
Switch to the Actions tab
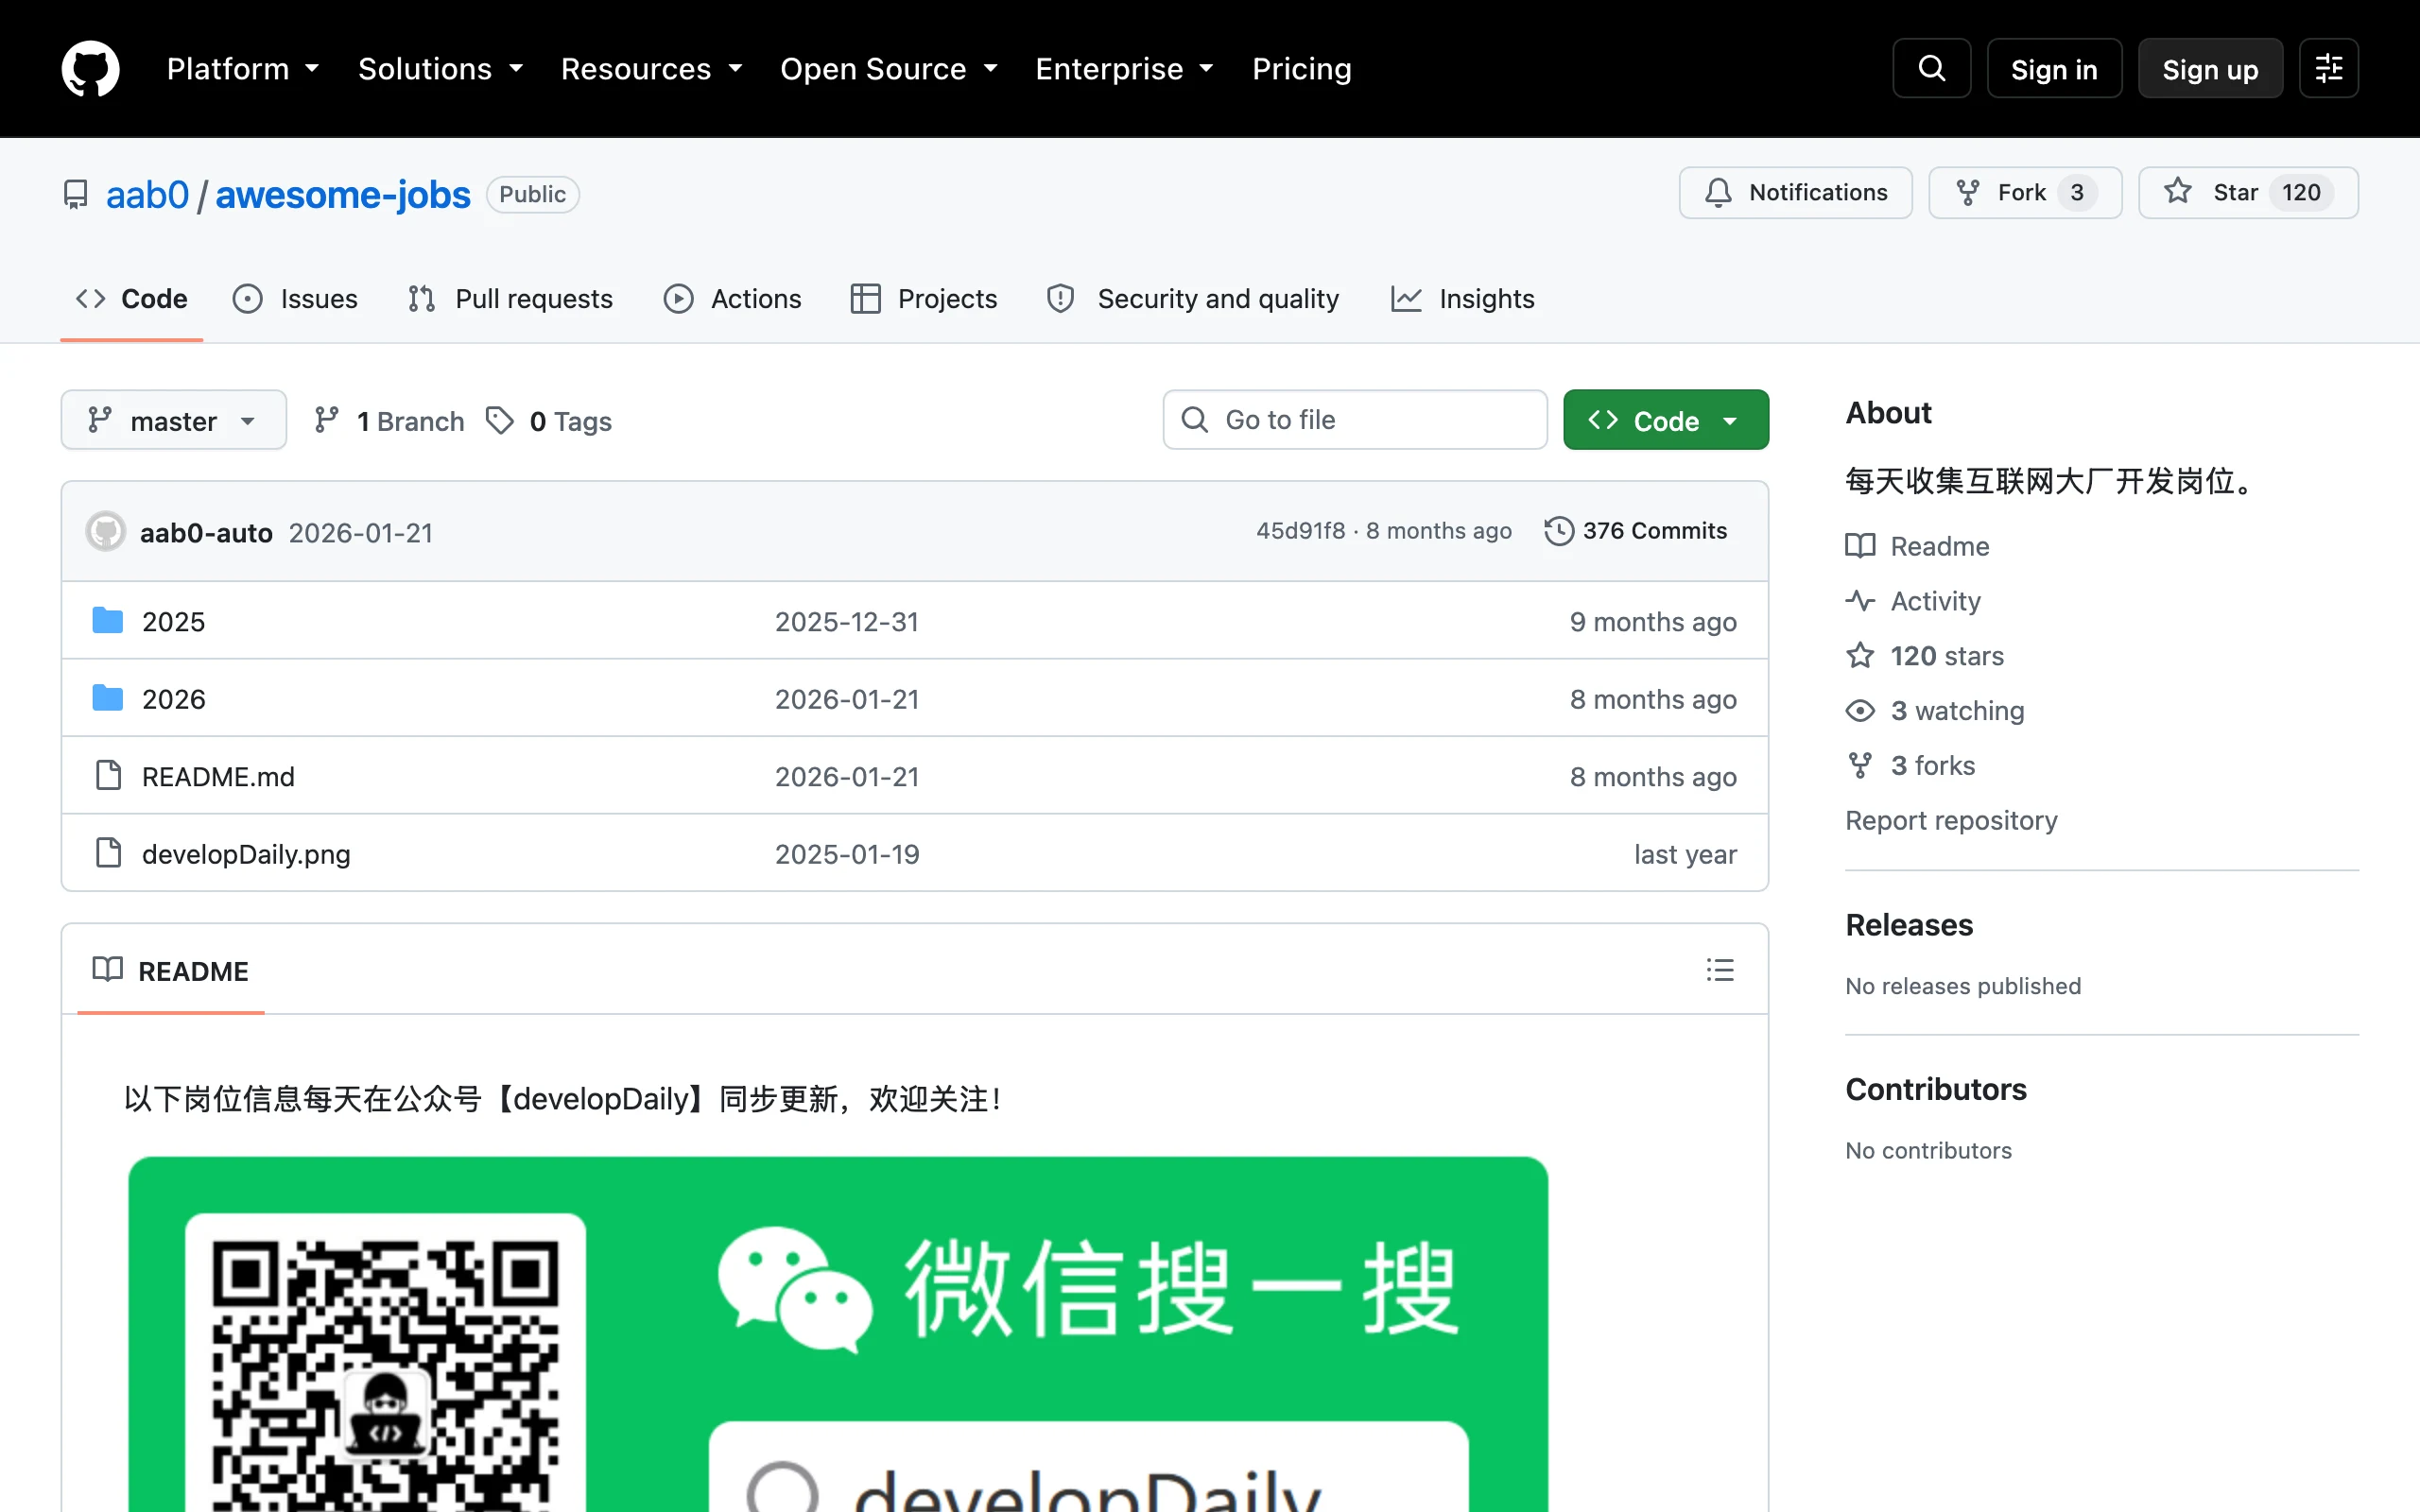(733, 299)
